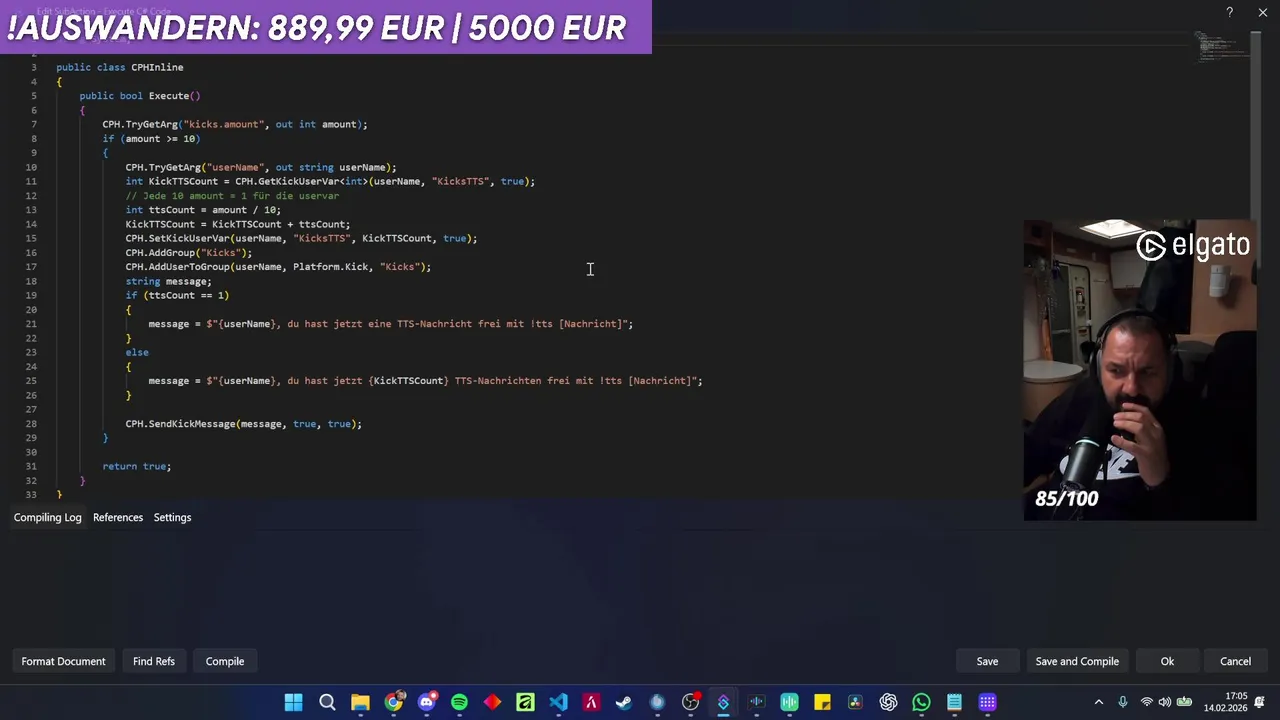The height and width of the screenshot is (720, 1280).
Task: Click the Compile button
Action: (225, 661)
